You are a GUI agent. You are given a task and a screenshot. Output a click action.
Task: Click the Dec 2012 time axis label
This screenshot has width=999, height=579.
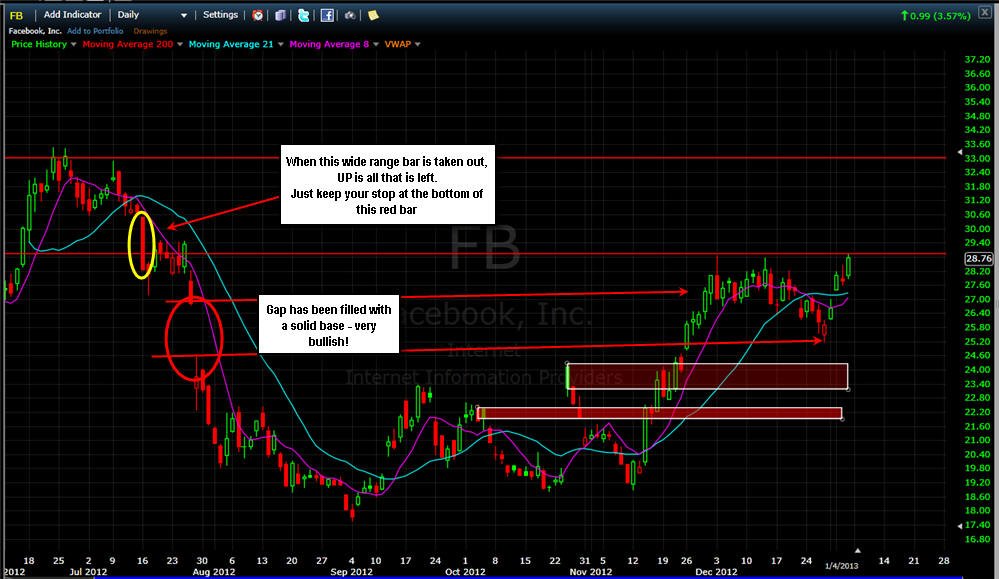click(x=716, y=571)
